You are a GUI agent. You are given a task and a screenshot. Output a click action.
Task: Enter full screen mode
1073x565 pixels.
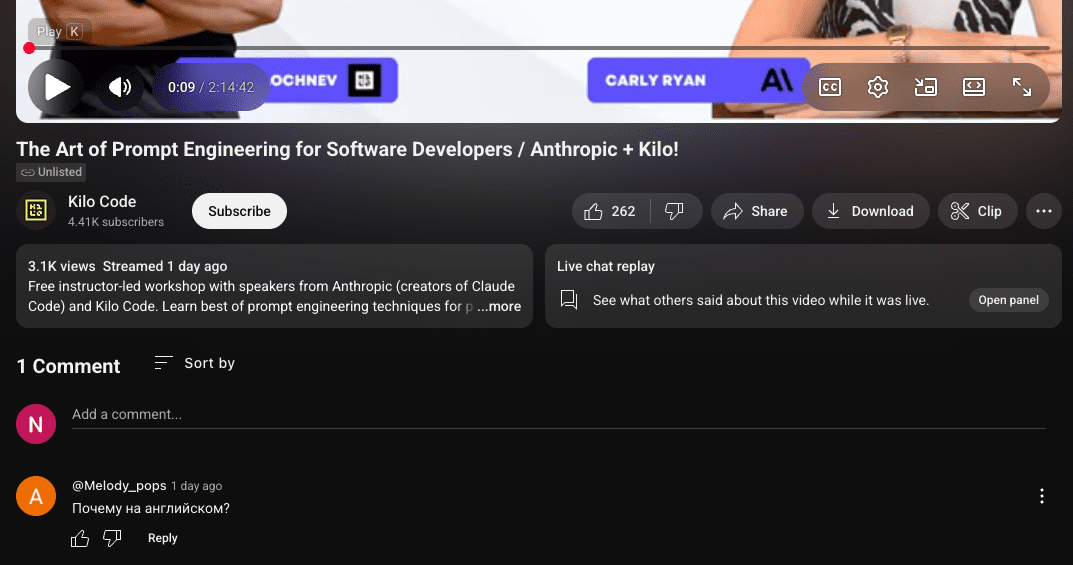click(1021, 87)
